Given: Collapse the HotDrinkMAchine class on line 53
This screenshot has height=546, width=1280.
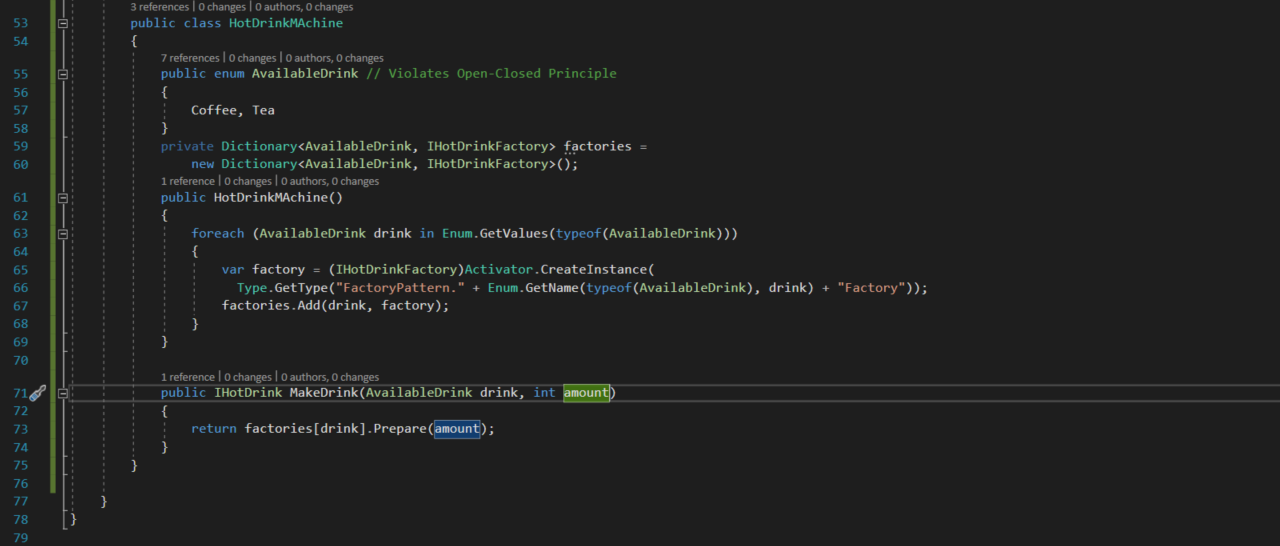Looking at the screenshot, I should pyautogui.click(x=63, y=23).
